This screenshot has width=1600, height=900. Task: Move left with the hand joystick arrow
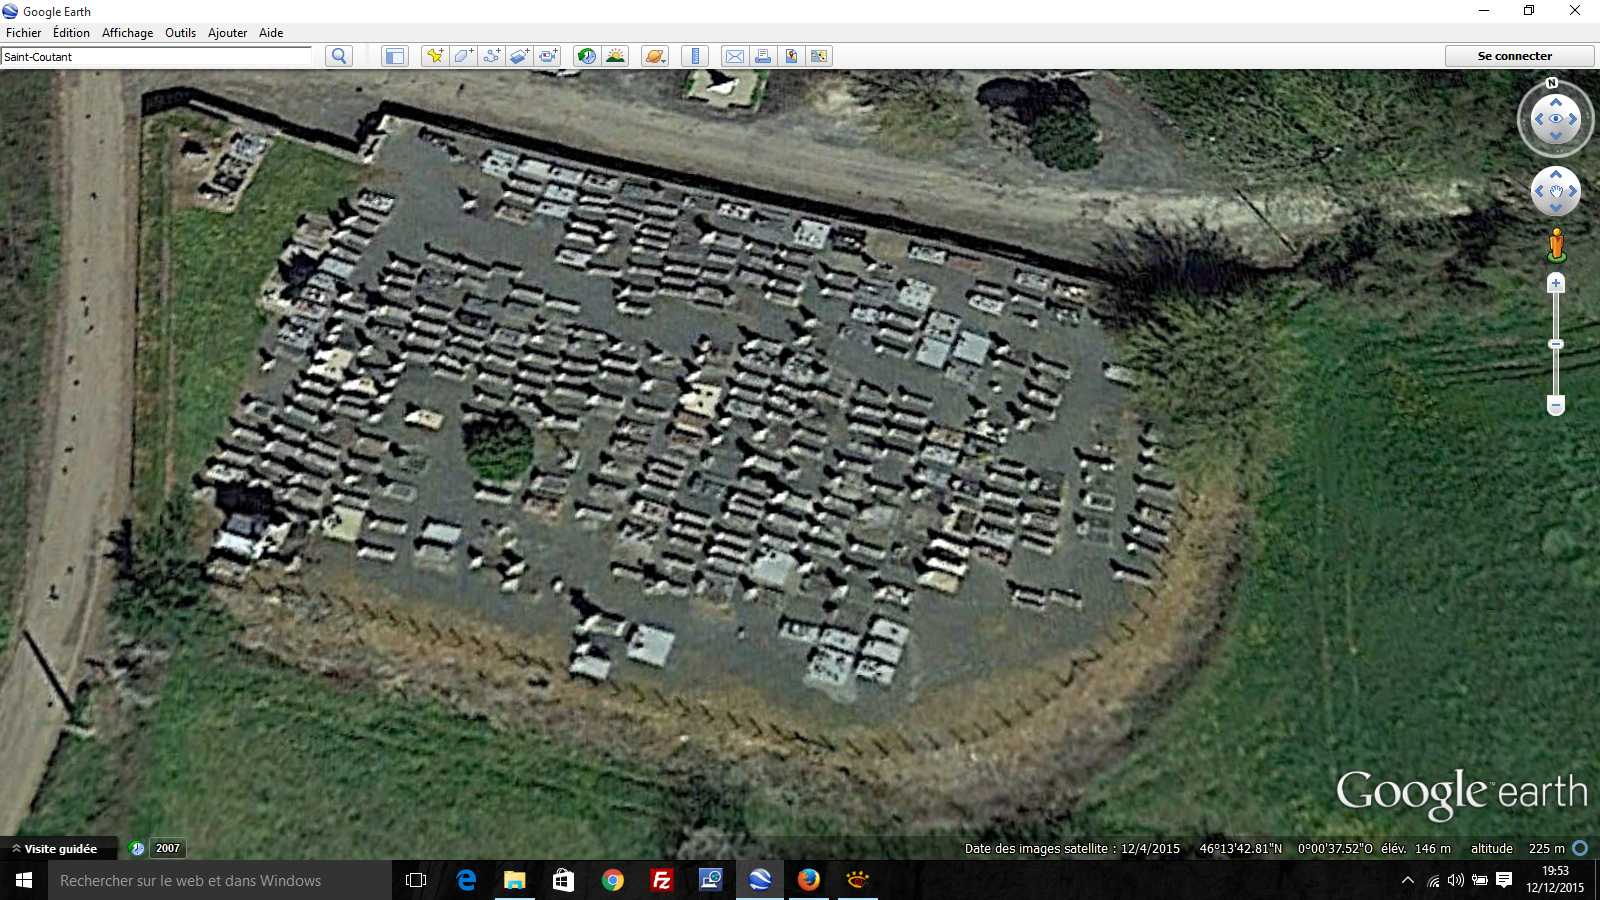tap(1538, 191)
